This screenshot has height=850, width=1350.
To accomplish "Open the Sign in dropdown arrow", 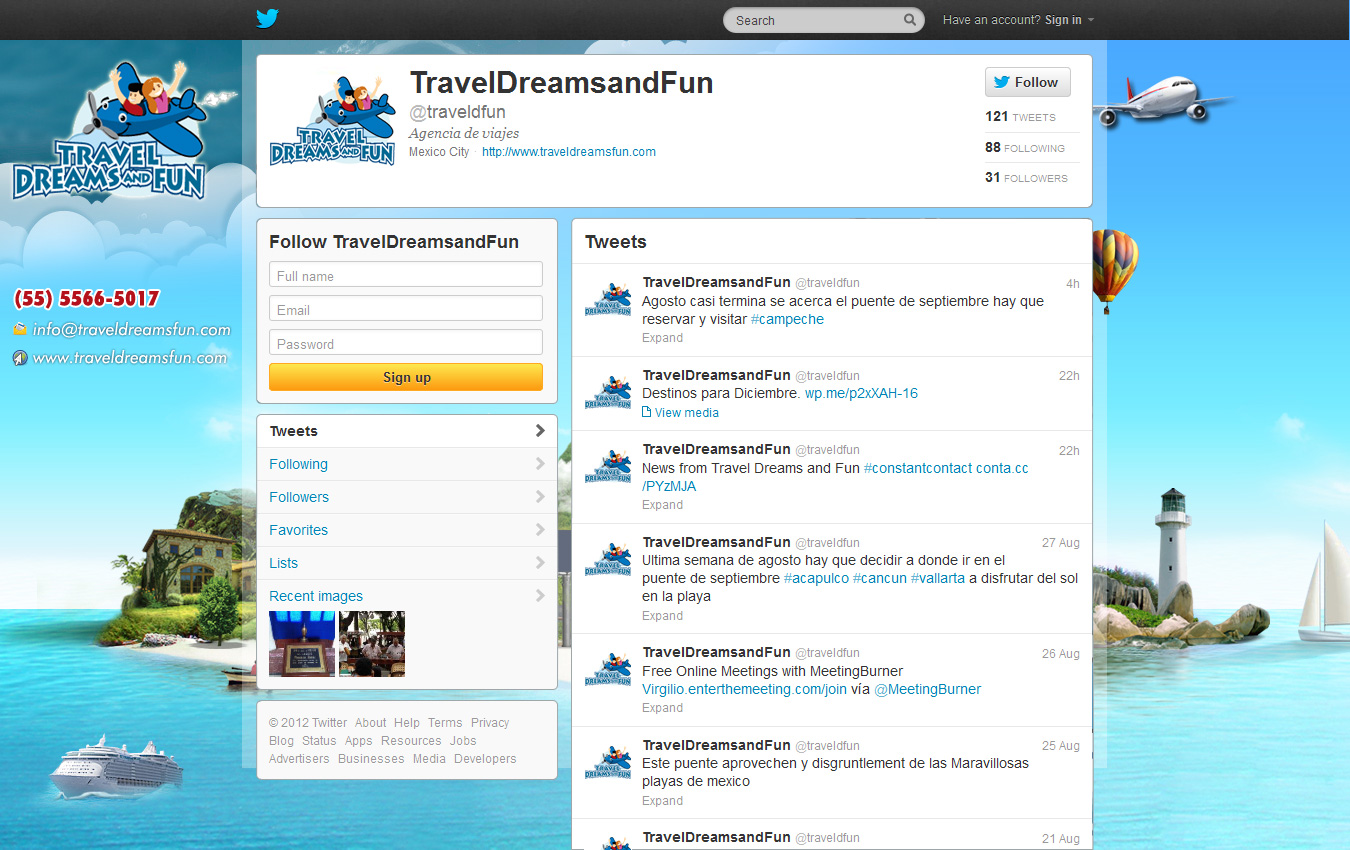I will coord(1091,20).
